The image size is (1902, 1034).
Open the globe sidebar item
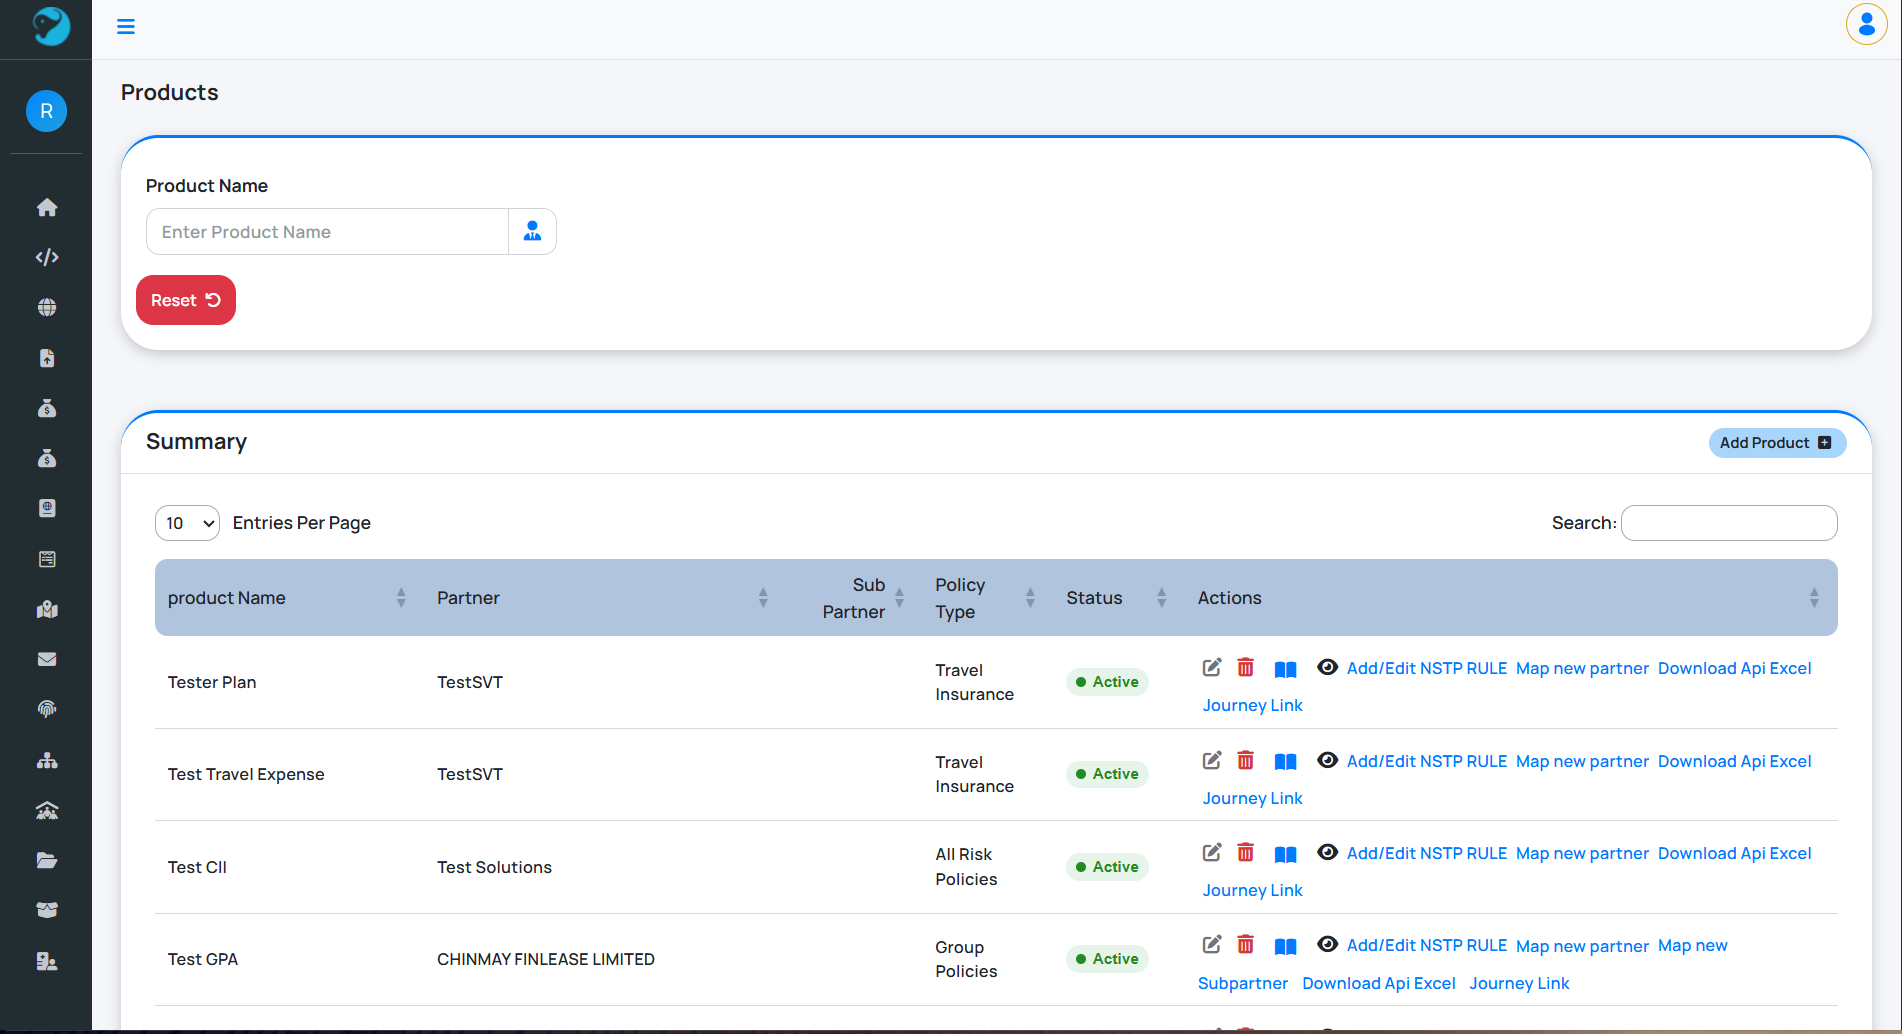(x=47, y=308)
